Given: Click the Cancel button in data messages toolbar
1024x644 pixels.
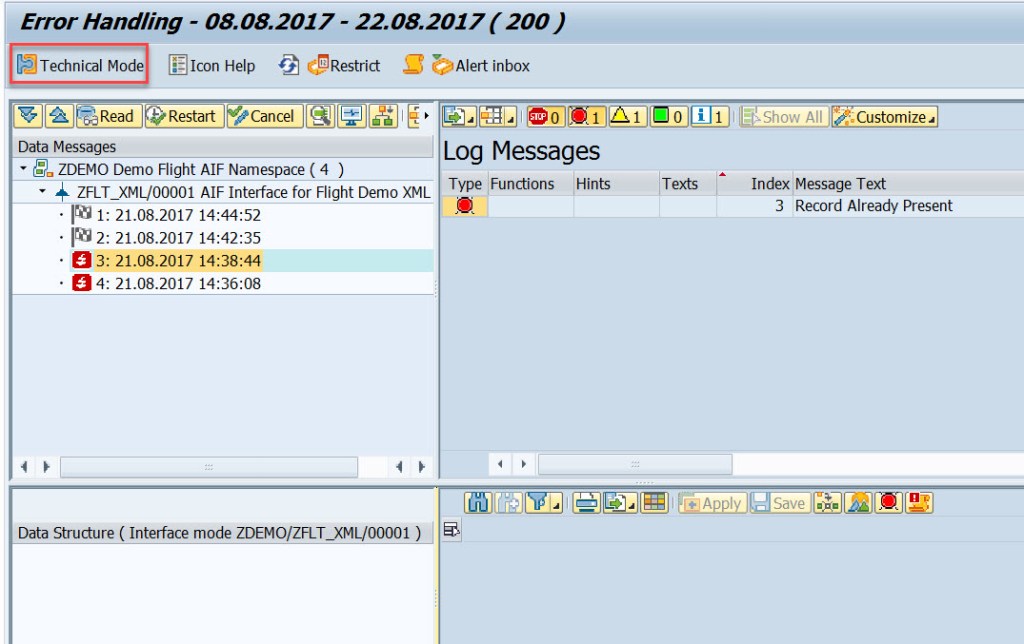Looking at the screenshot, I should (x=264, y=116).
